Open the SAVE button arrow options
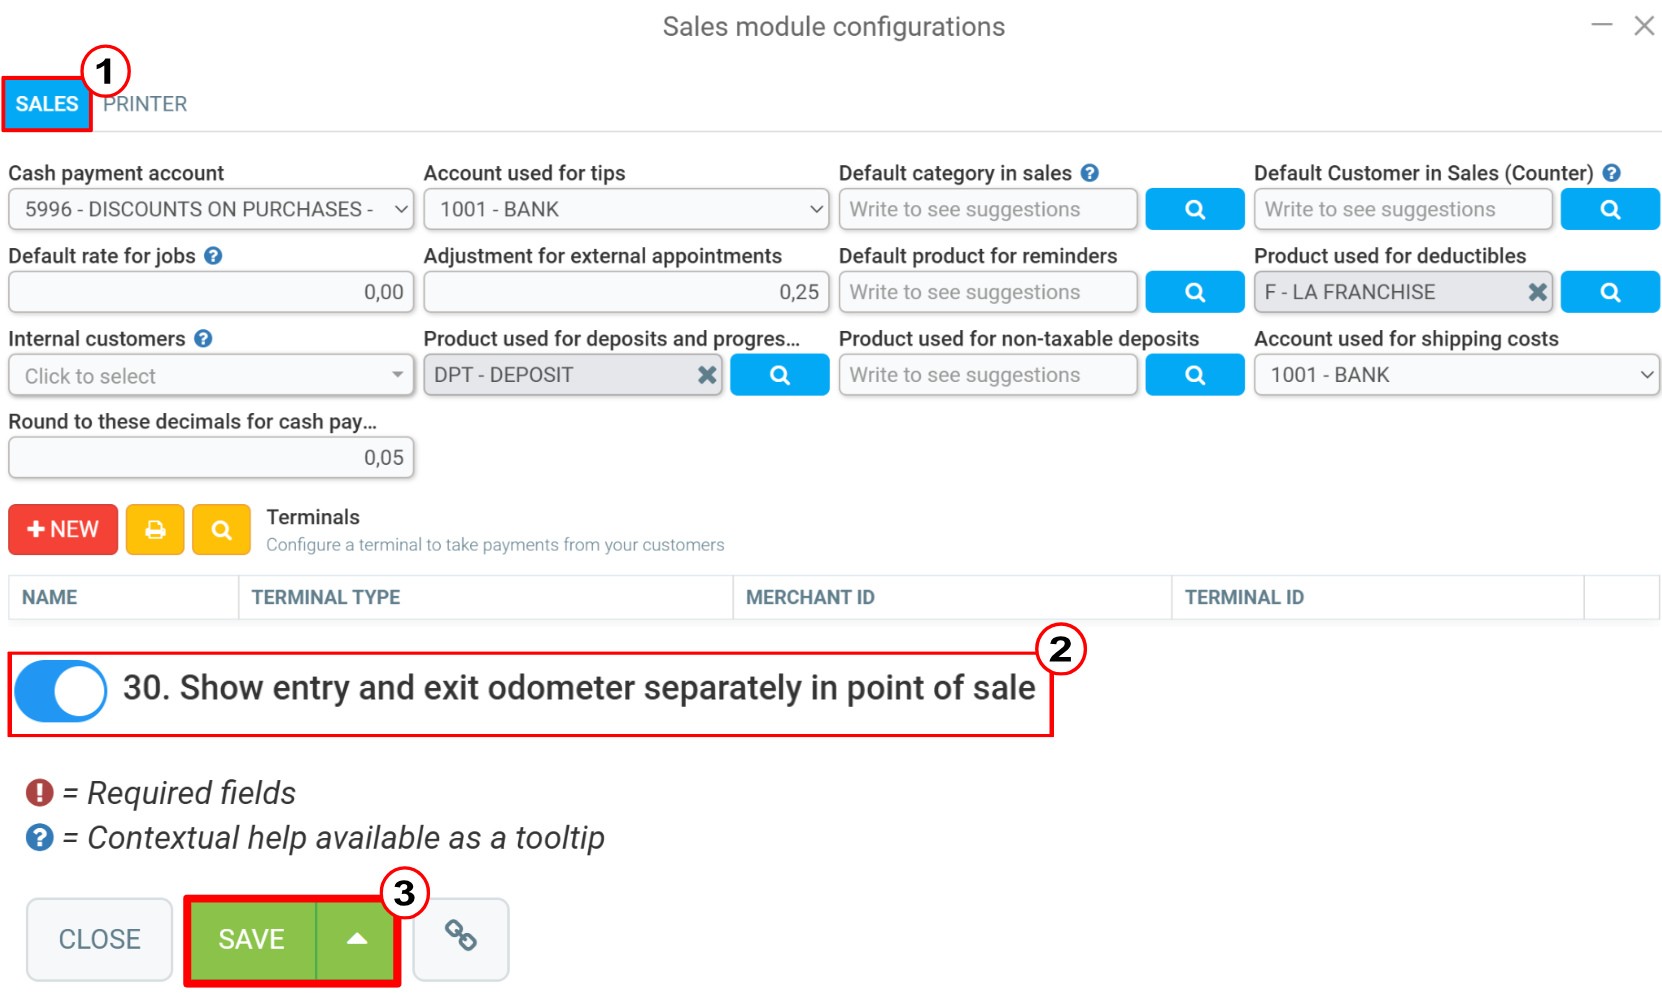This screenshot has height=994, width=1662. click(357, 939)
